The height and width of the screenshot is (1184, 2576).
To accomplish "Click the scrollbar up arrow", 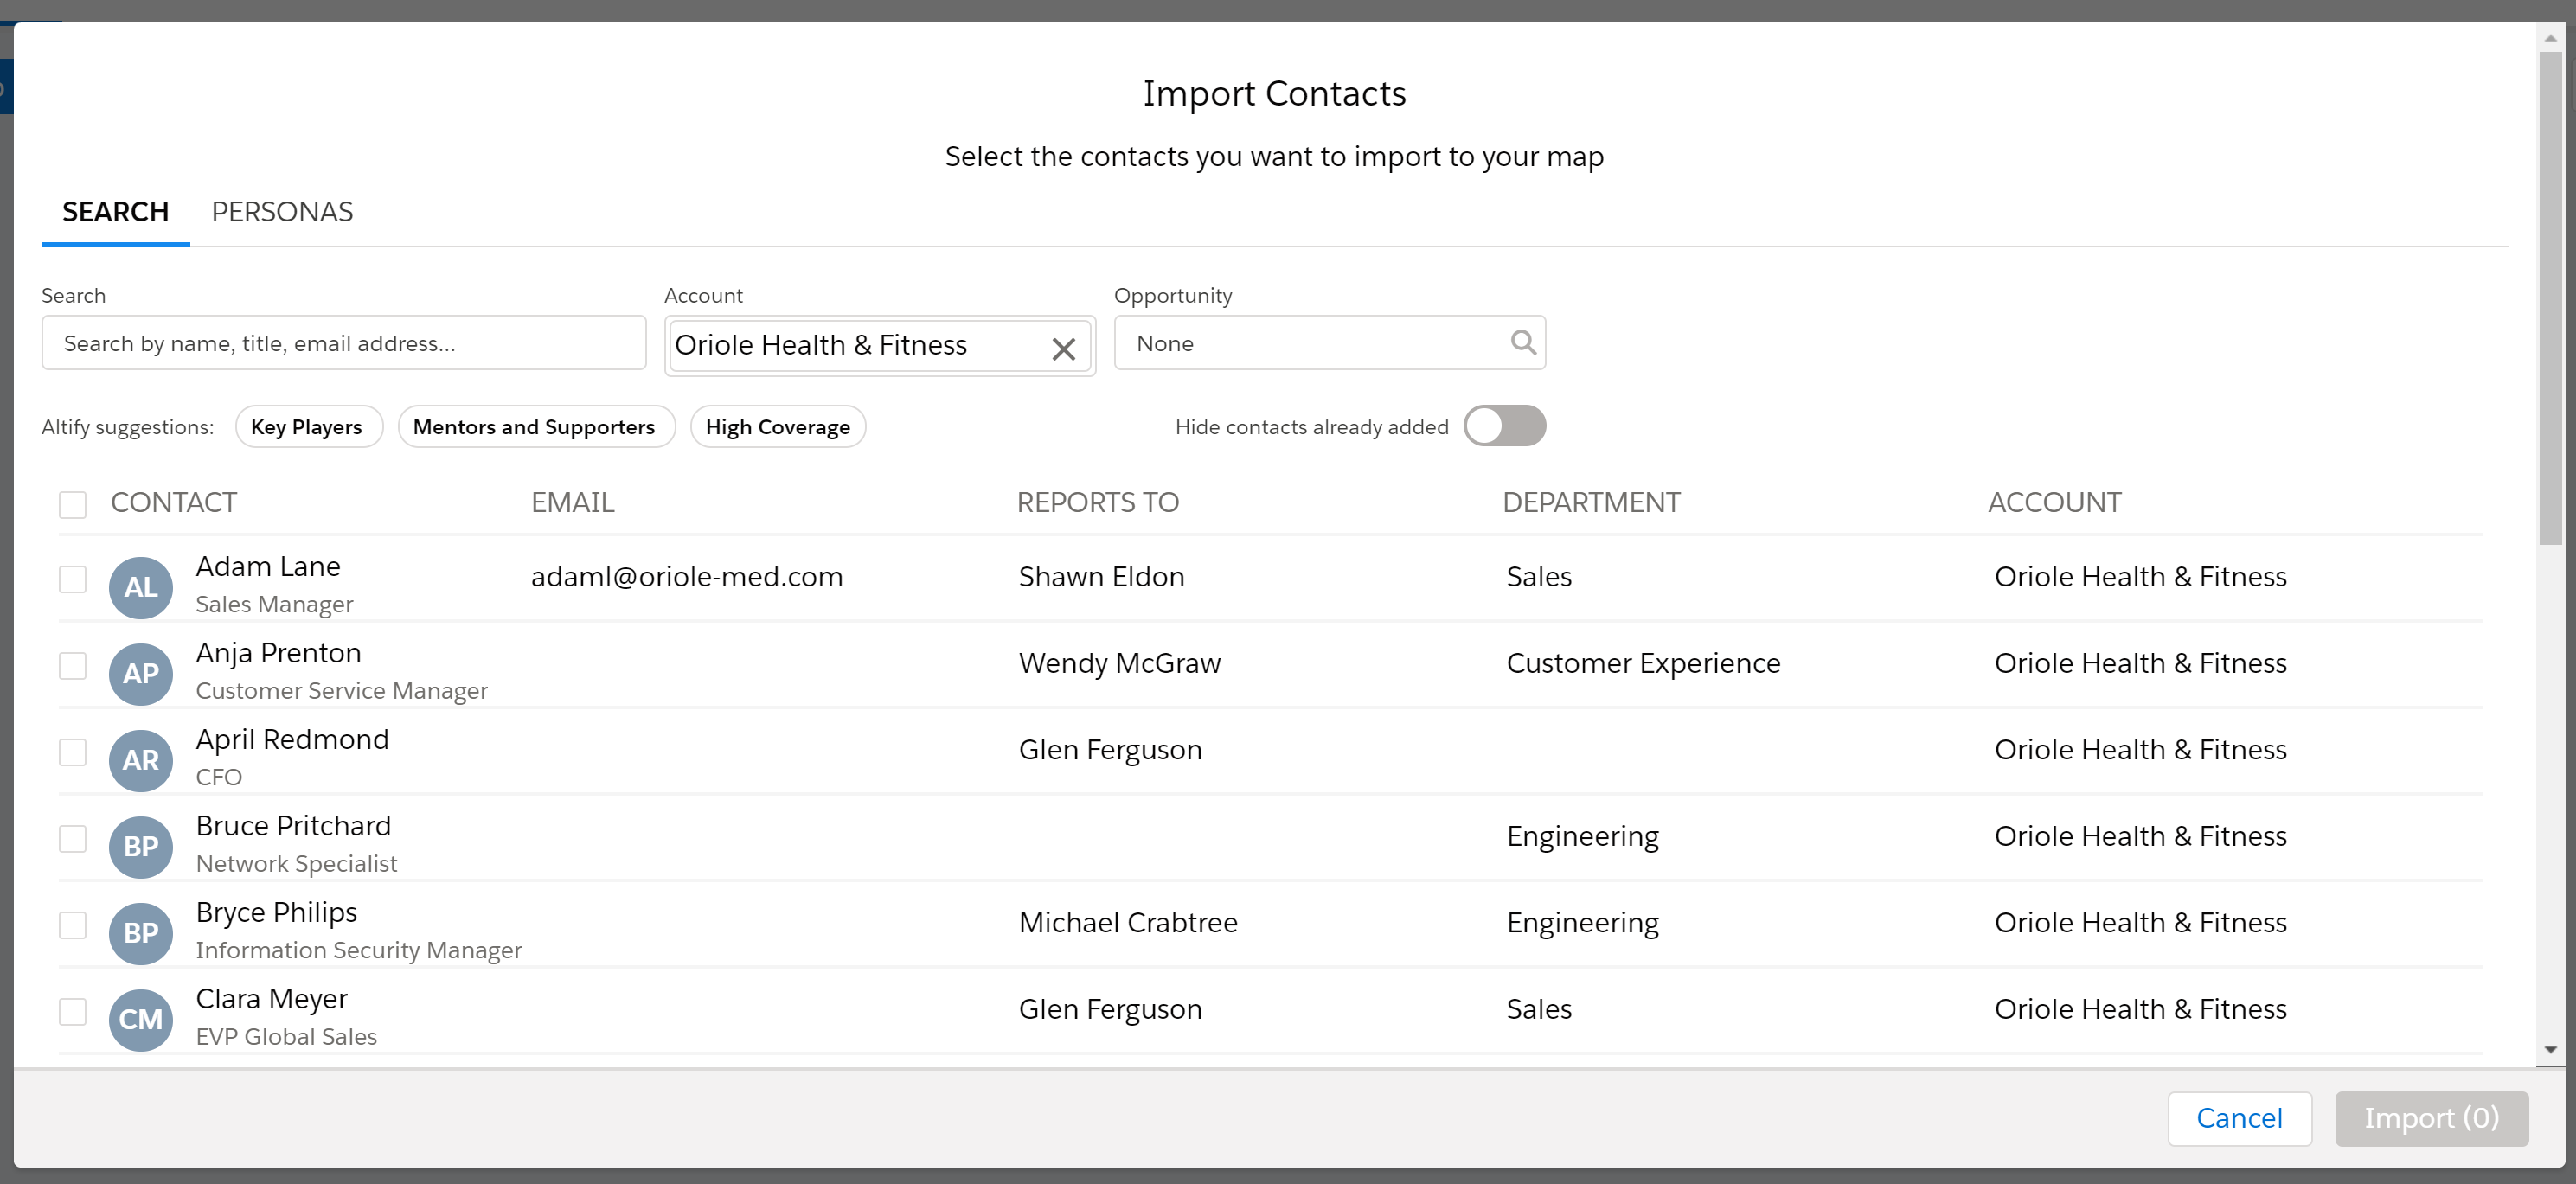I will click(x=2550, y=37).
